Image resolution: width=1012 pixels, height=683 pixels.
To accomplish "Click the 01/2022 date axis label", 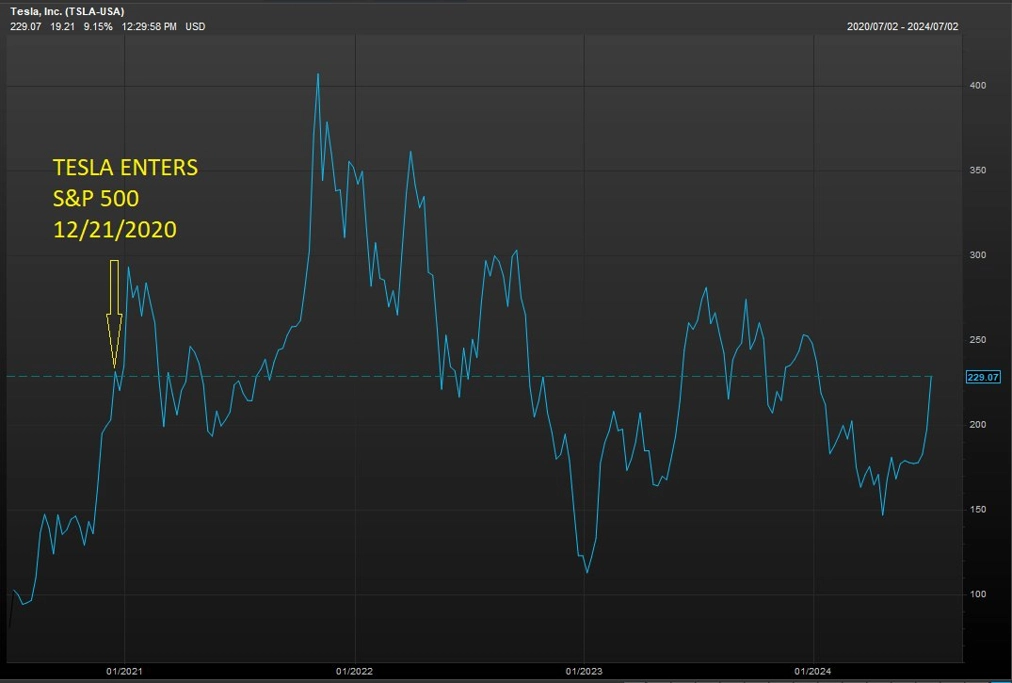I will pos(354,671).
